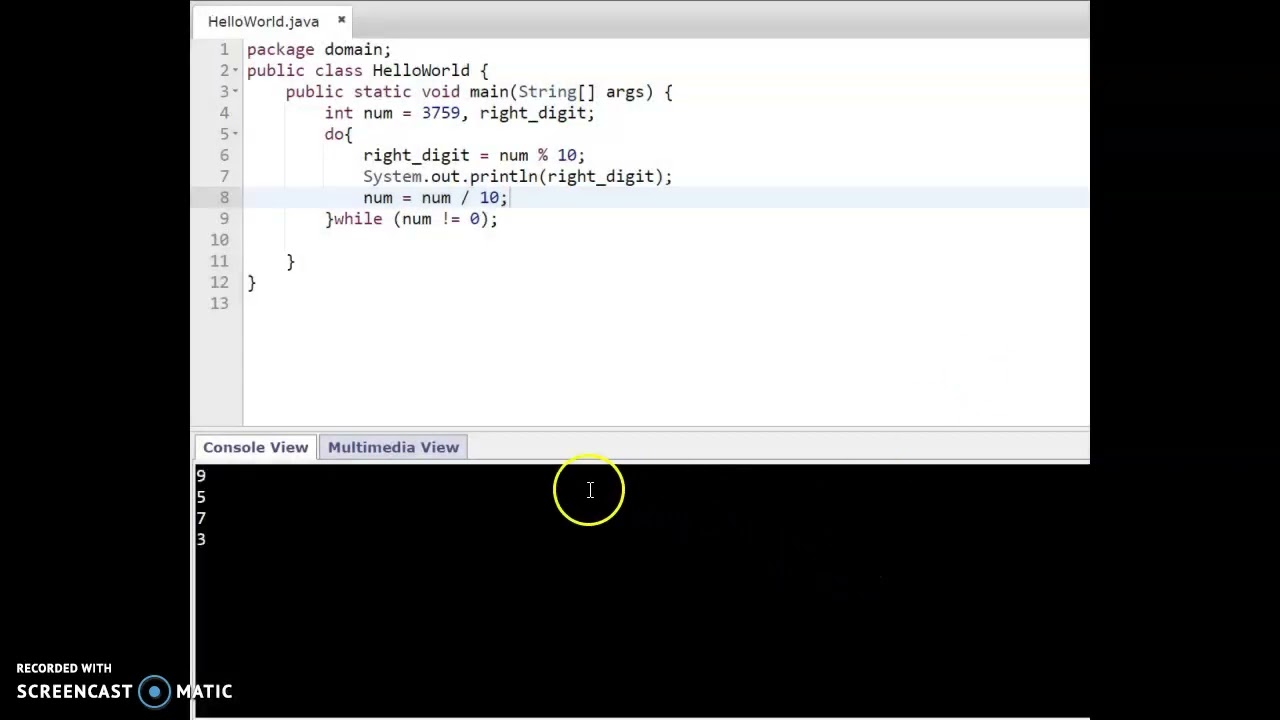This screenshot has height=720, width=1280.
Task: Switch to the Console View tab
Action: pyautogui.click(x=255, y=447)
